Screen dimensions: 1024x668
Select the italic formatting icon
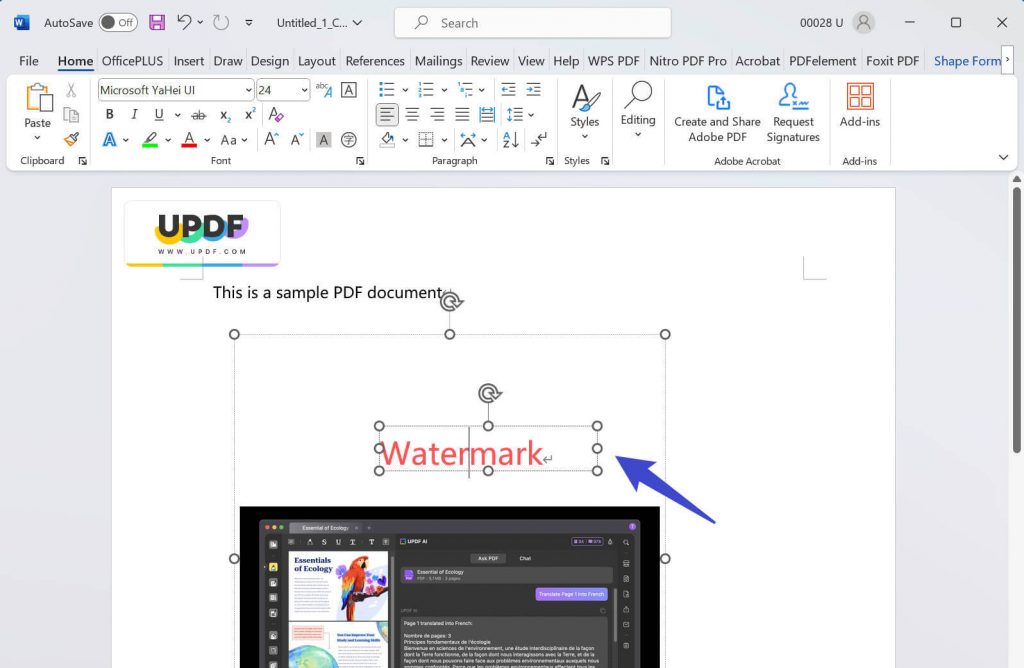(134, 114)
